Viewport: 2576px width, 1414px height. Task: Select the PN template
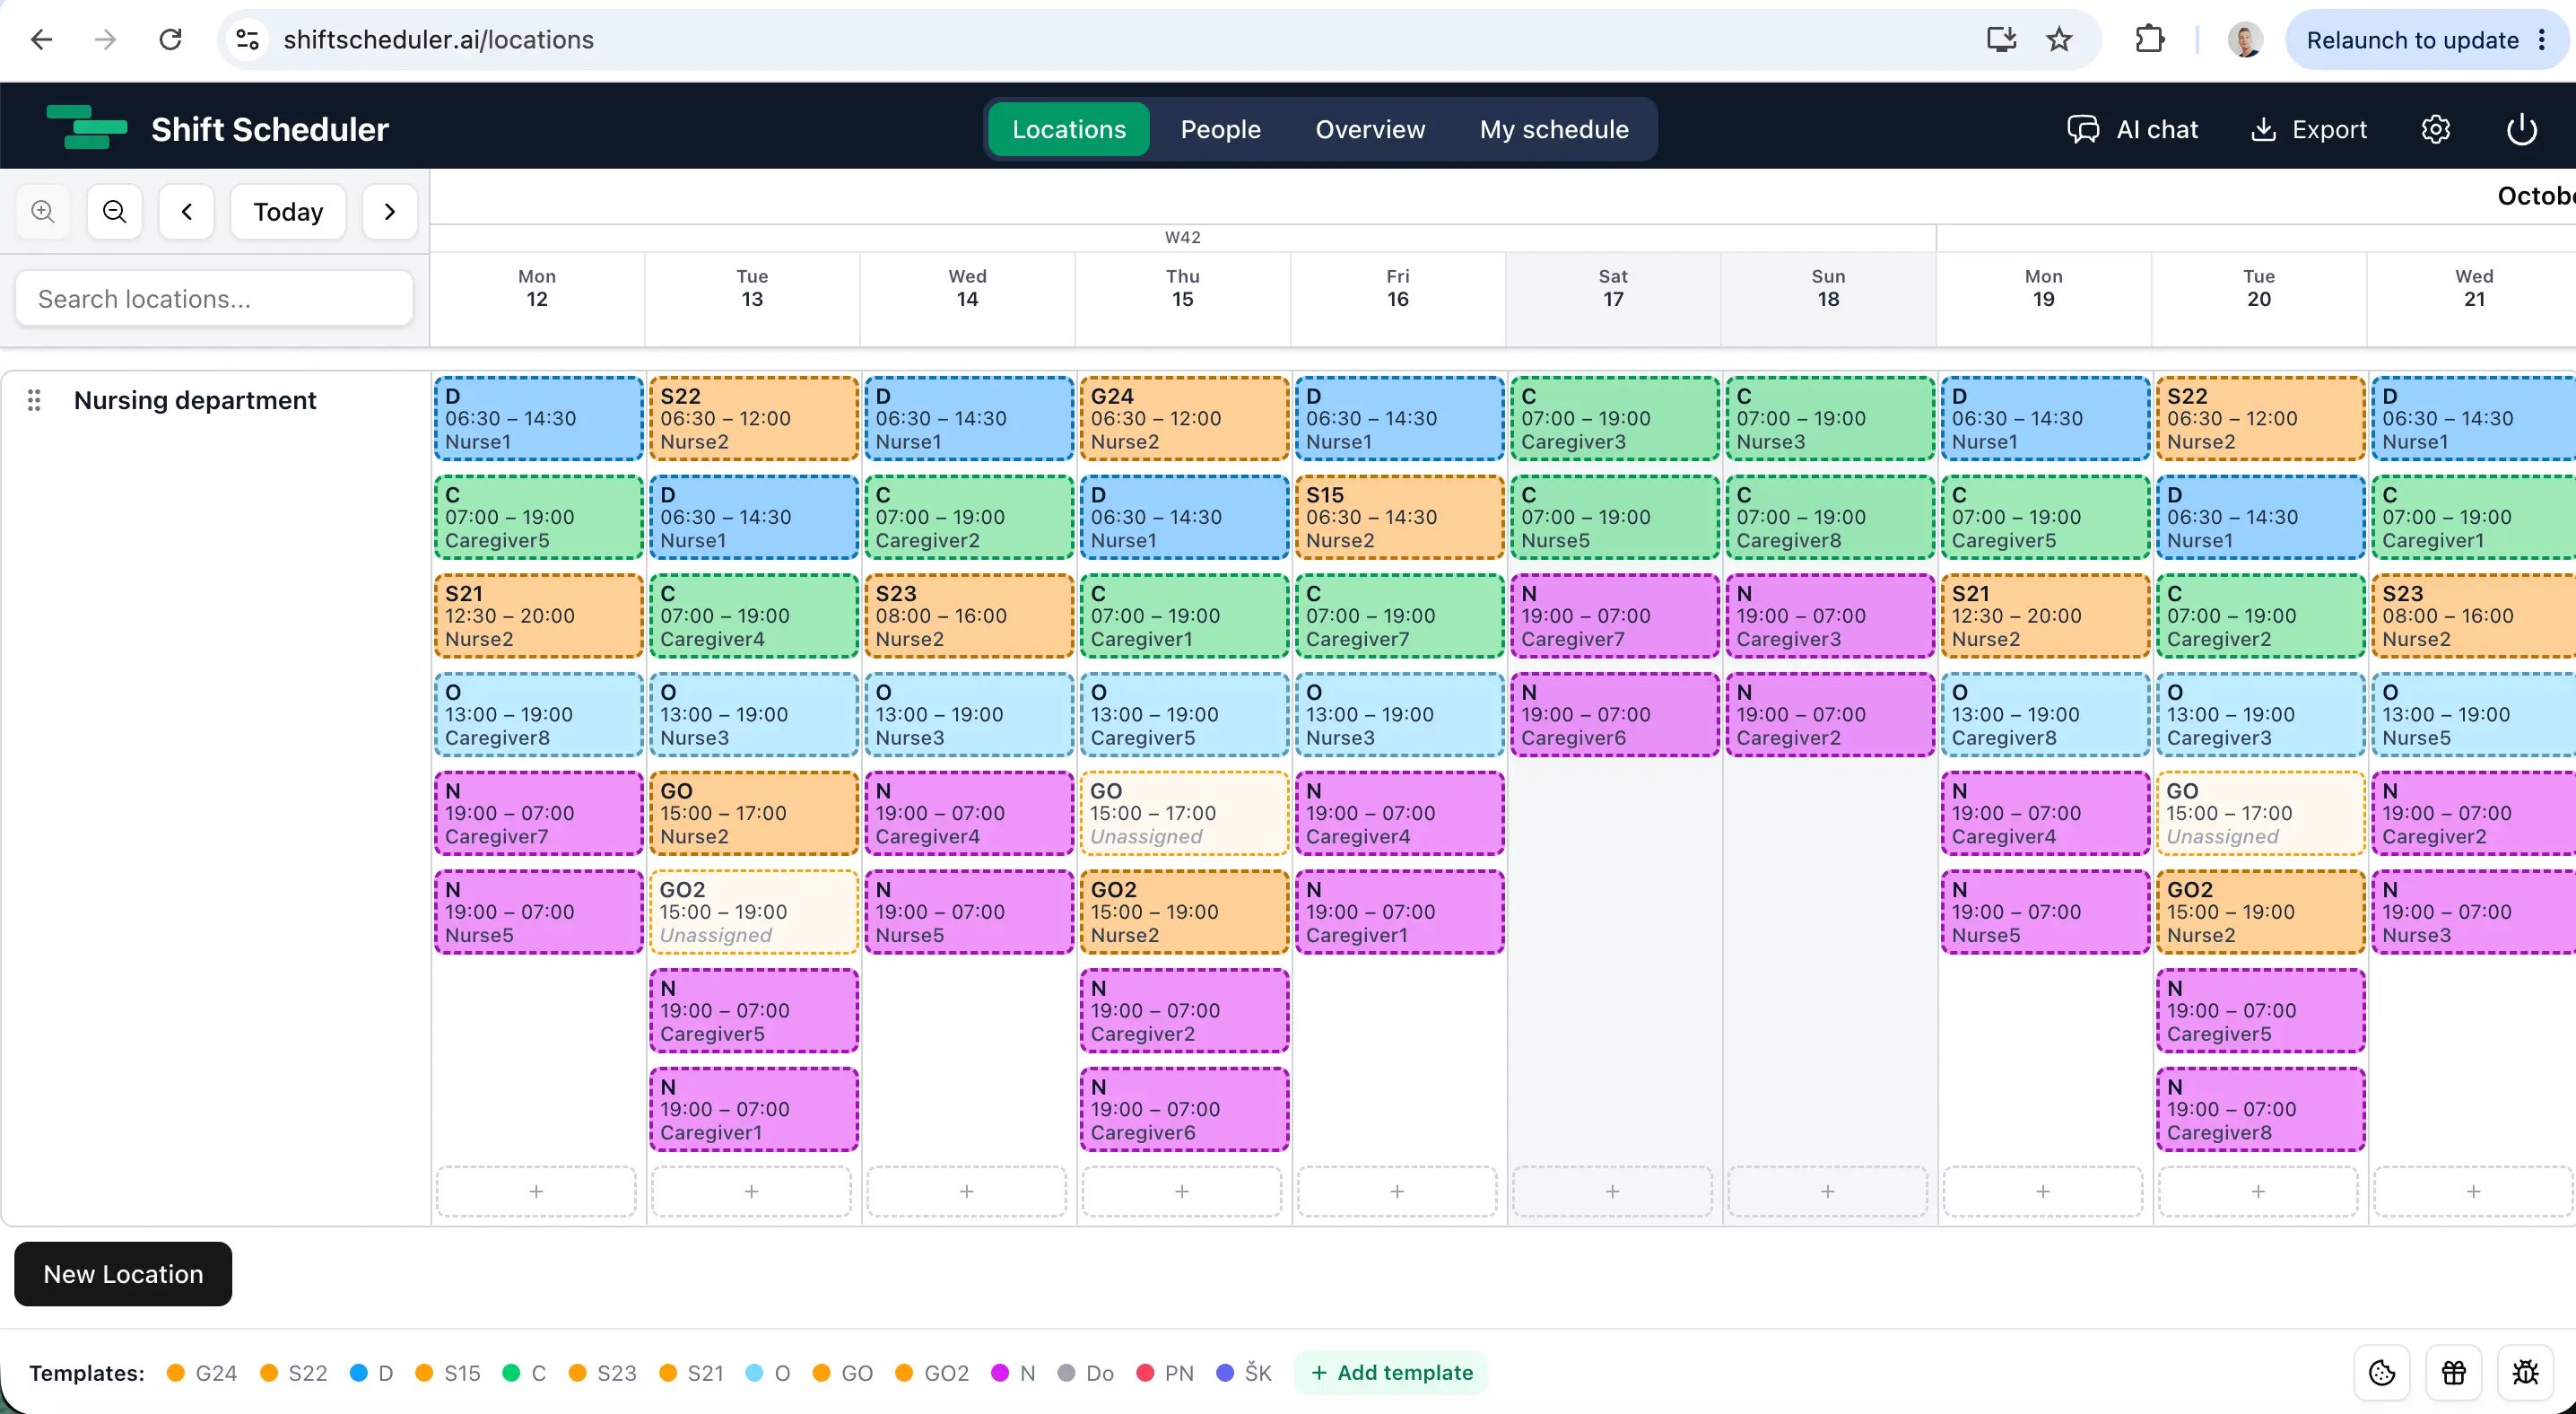(x=1166, y=1372)
